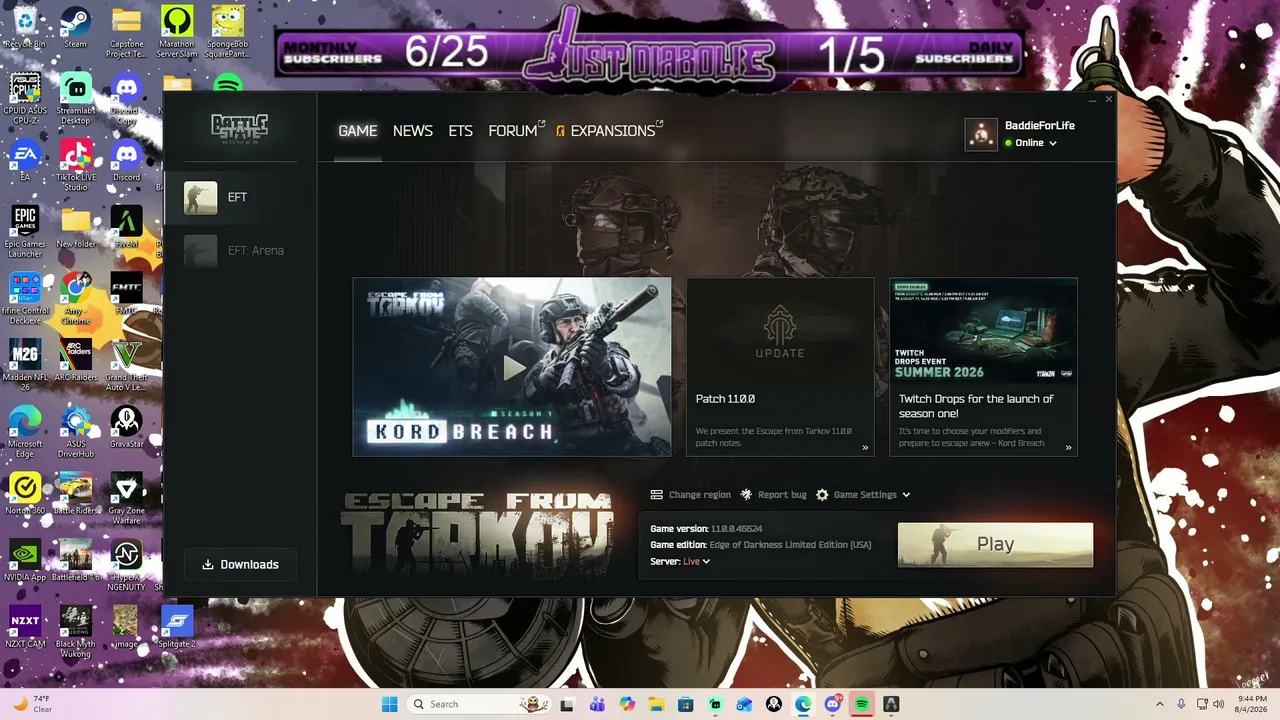Open Splitgate 2 desktop shortcut
1280x720 pixels.
tap(177, 627)
